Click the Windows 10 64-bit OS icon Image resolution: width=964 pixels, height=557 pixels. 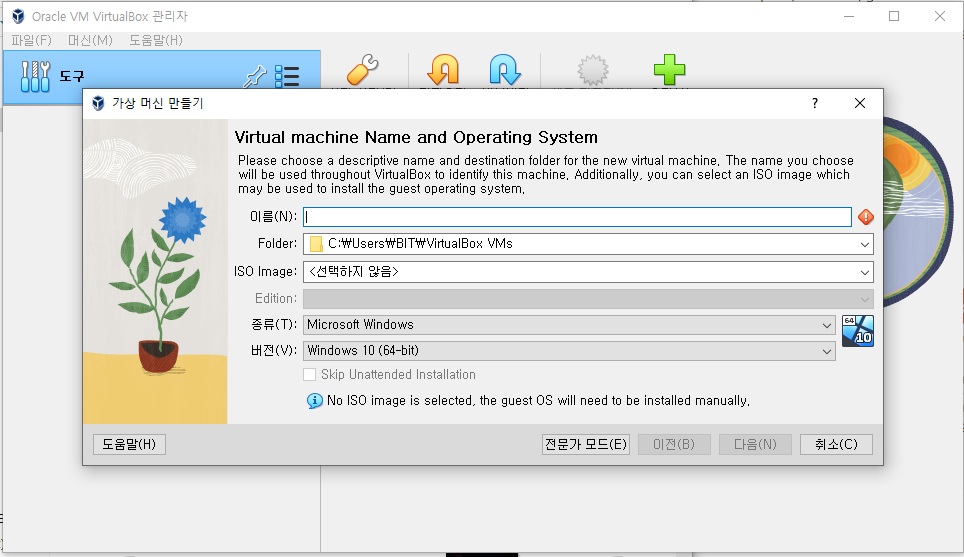tap(858, 331)
